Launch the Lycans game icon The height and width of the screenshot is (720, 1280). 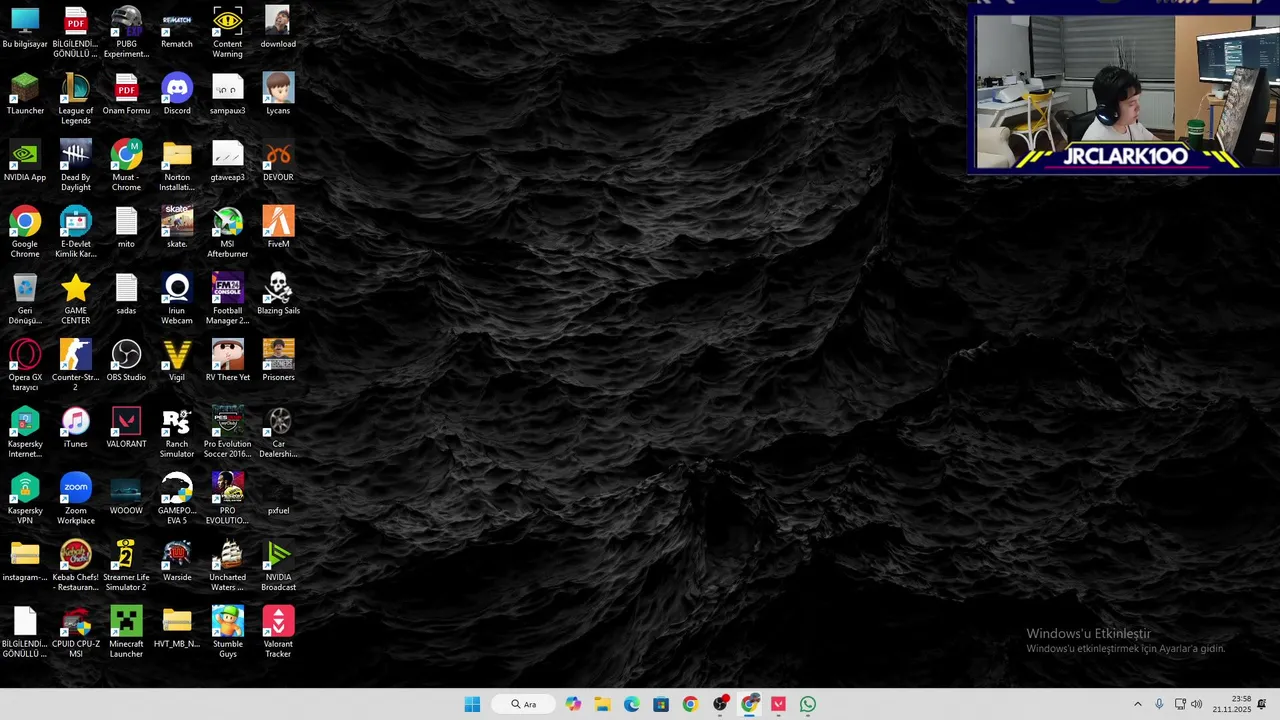pos(278,94)
